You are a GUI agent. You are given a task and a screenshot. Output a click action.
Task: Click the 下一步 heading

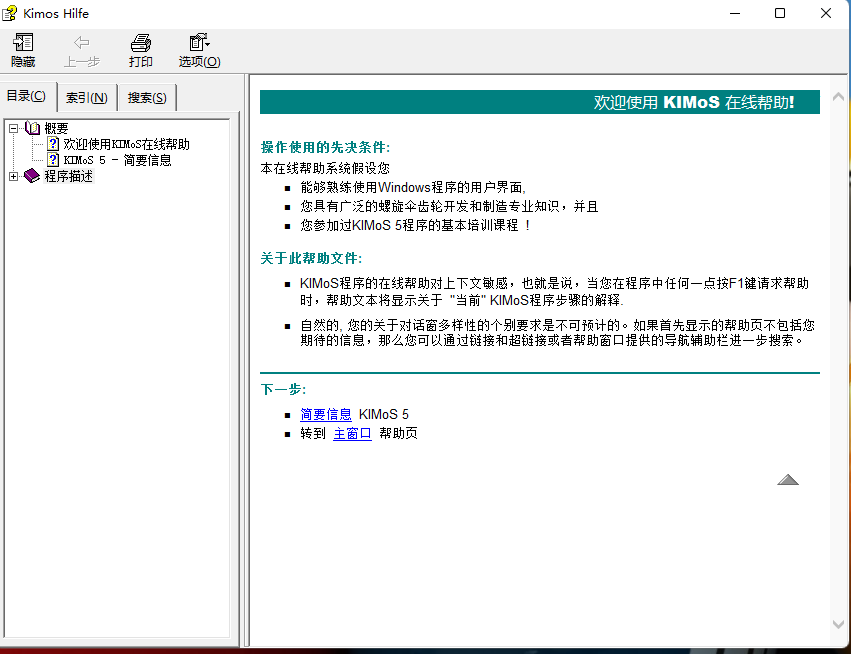point(283,389)
